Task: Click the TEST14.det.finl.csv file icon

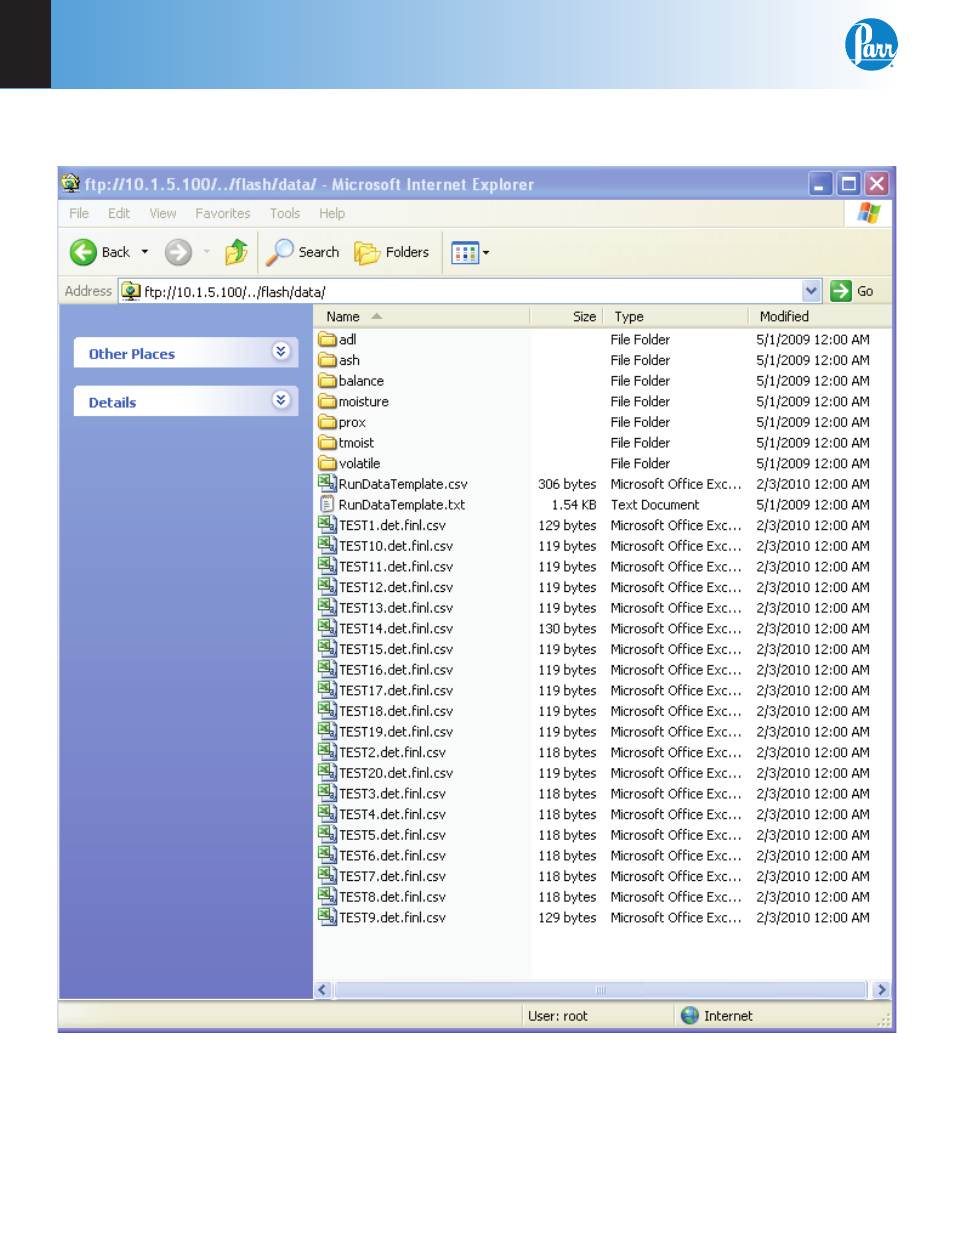Action: [x=327, y=628]
